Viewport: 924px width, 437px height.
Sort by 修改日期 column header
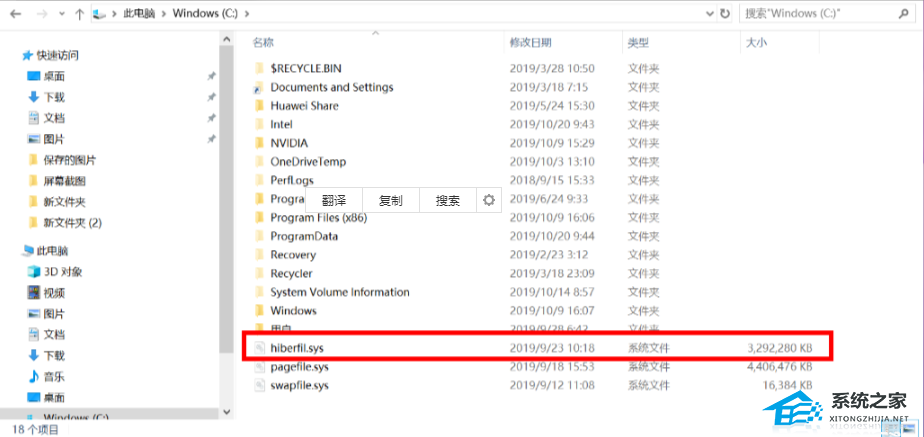click(530, 42)
